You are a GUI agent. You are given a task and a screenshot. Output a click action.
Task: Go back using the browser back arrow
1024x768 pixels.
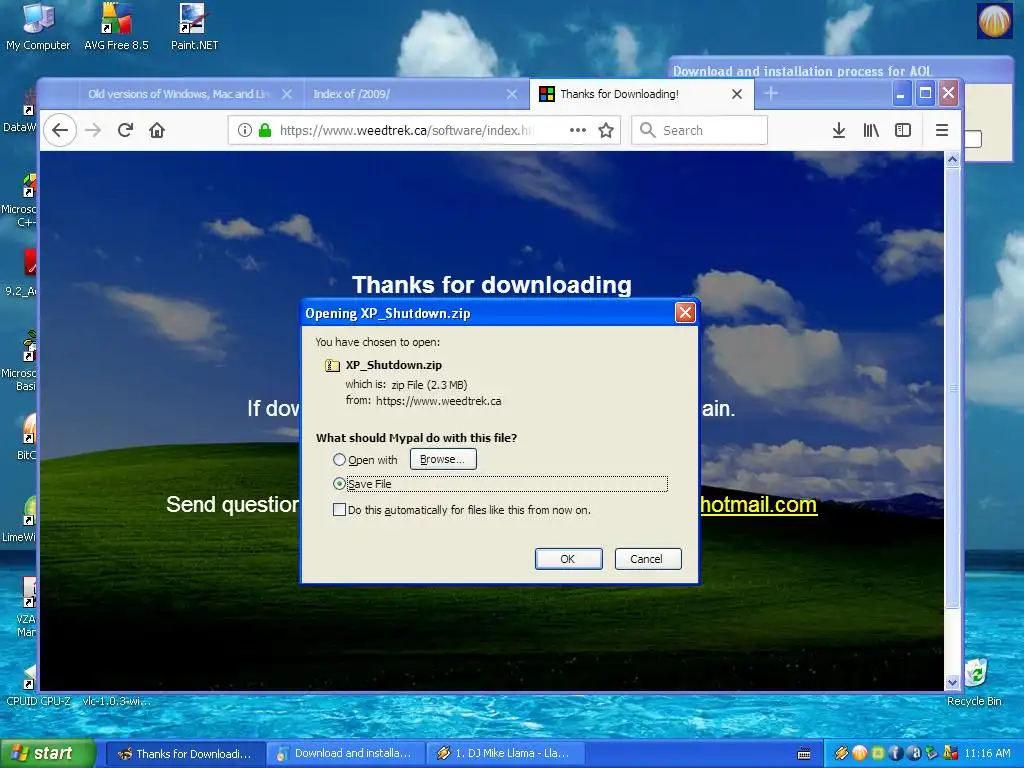(x=60, y=130)
